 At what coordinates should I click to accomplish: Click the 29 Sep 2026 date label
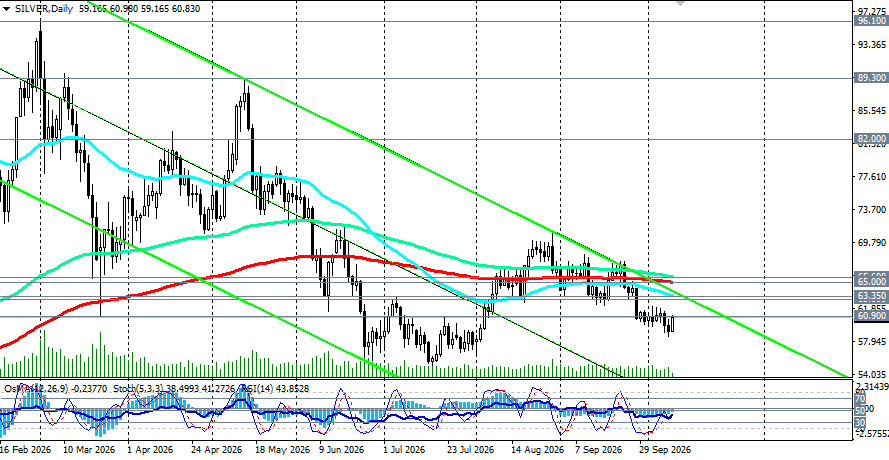[x=665, y=450]
